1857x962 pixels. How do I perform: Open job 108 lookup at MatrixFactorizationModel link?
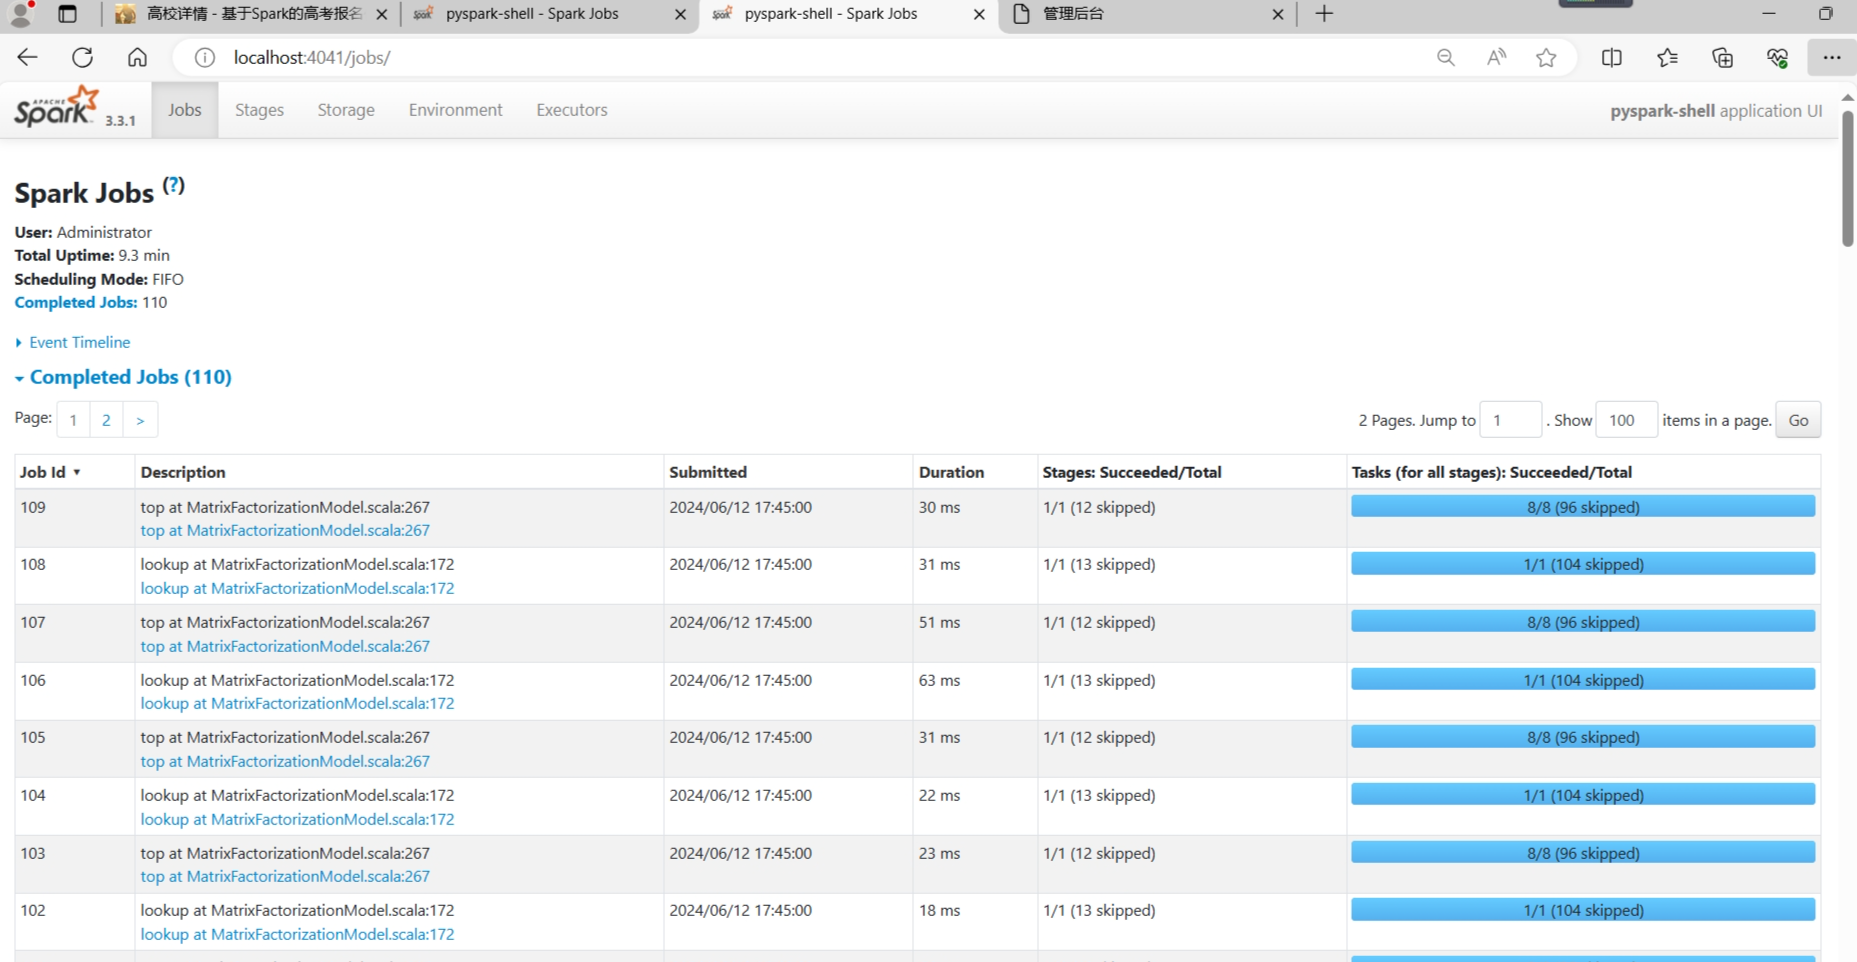(297, 588)
